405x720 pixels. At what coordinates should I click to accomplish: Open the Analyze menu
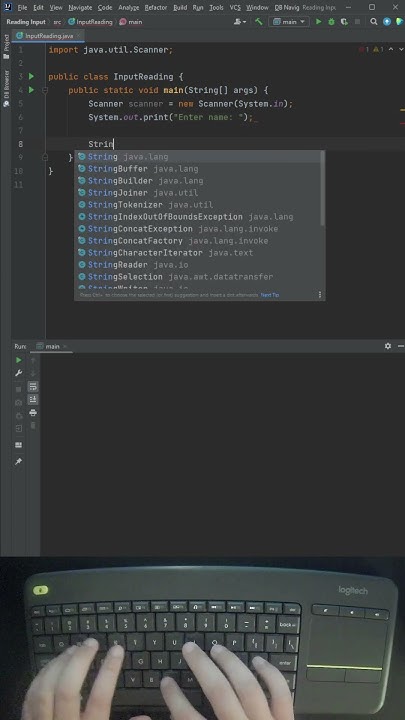click(x=129, y=7)
